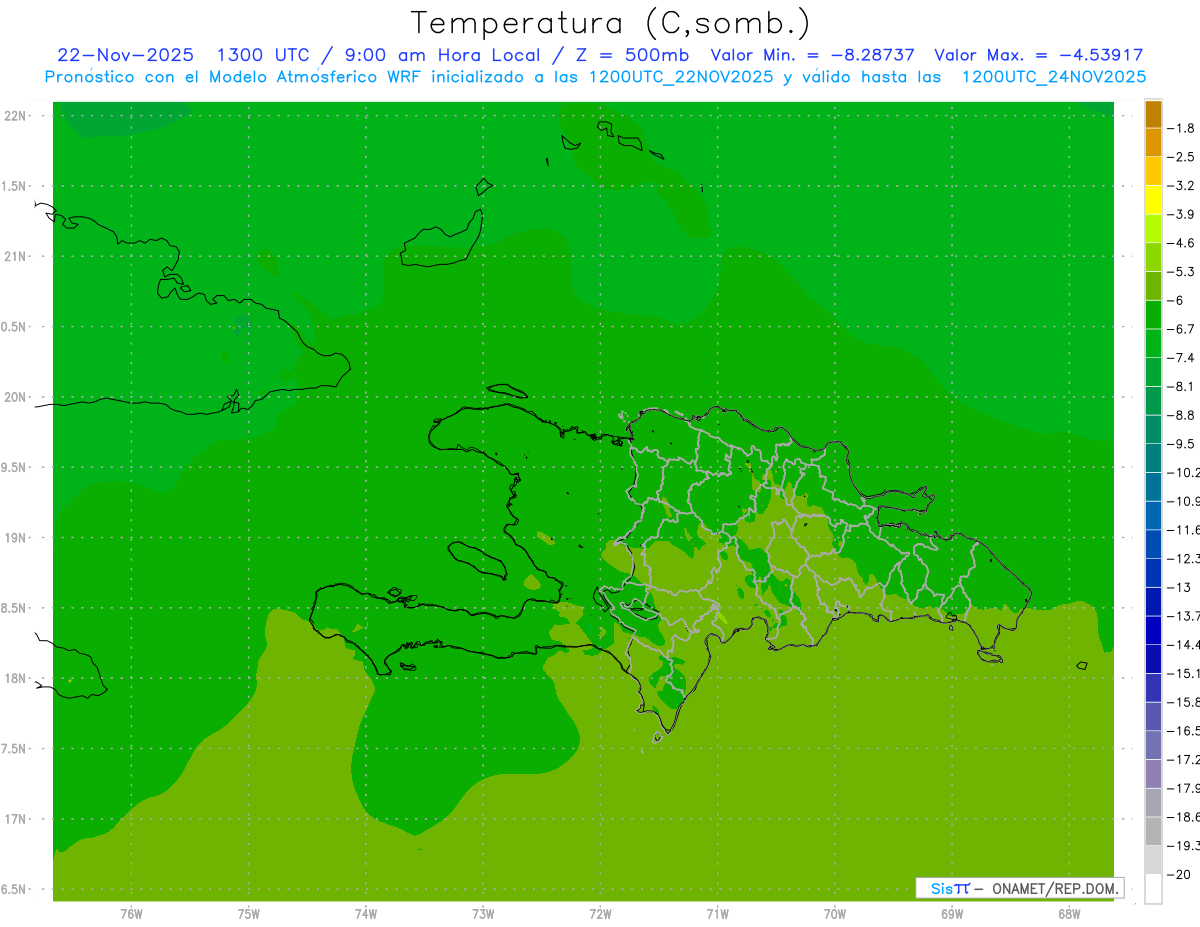Click the '72W' longitude label
This screenshot has height=927, width=1200.
click(x=600, y=913)
